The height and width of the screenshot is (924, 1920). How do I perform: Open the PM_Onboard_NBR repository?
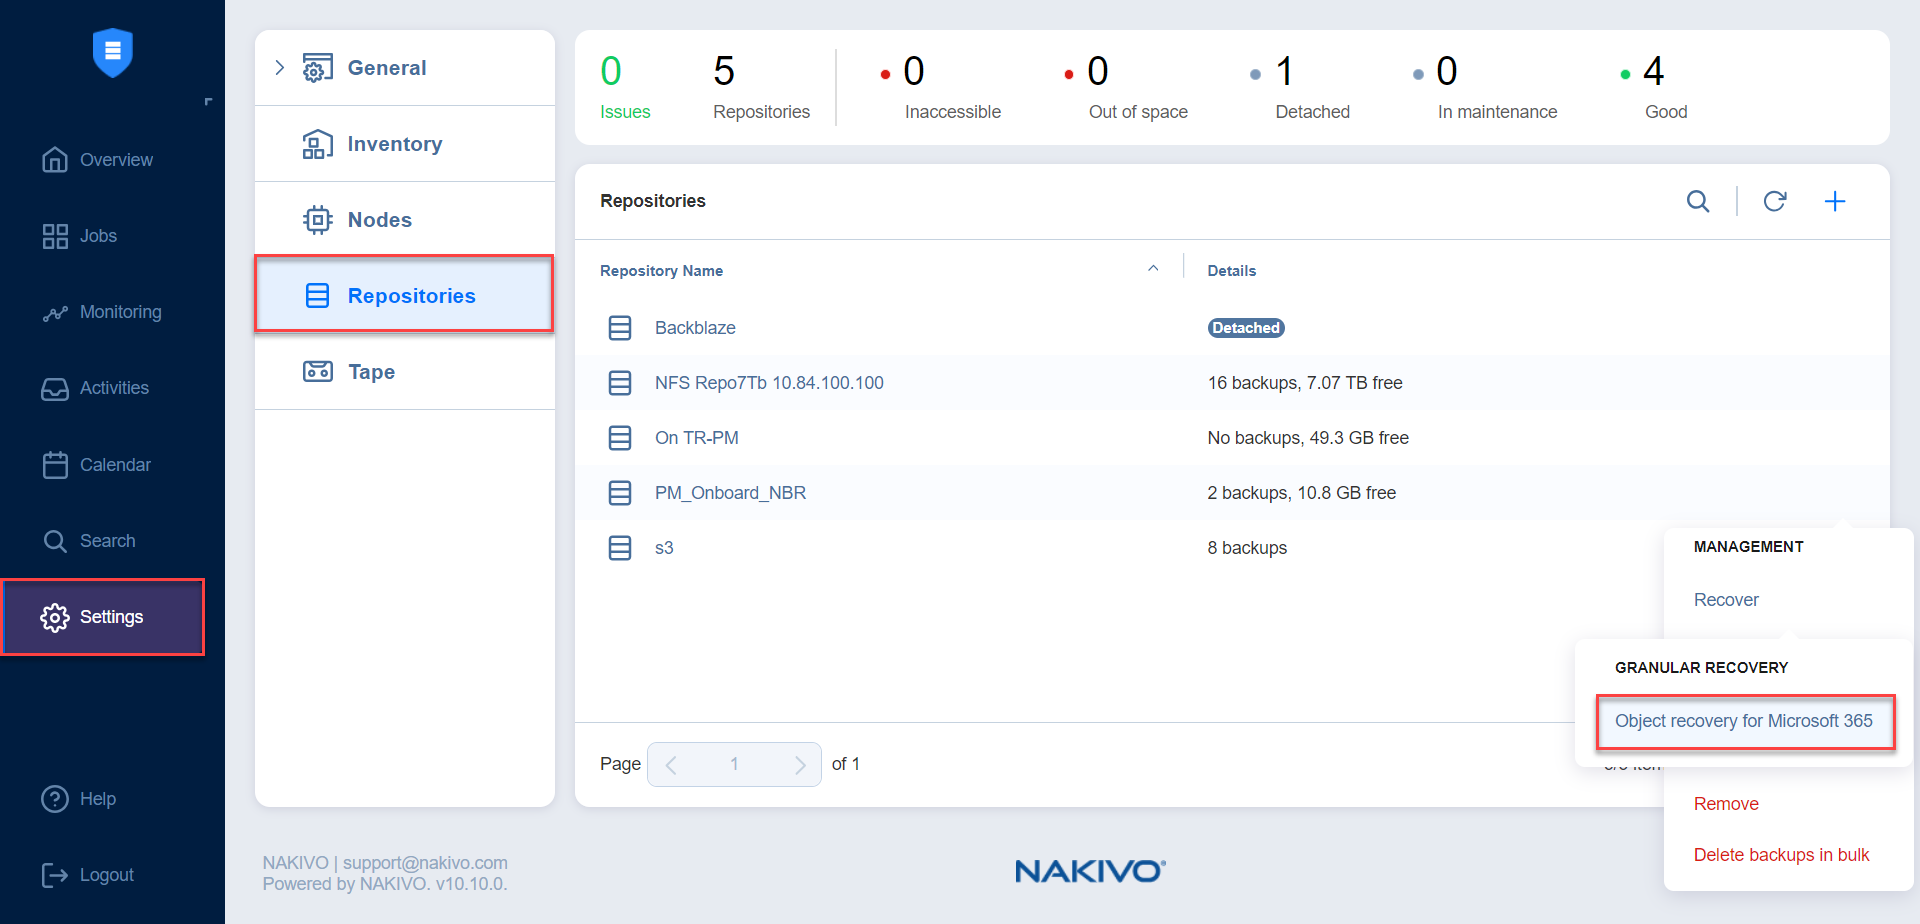click(730, 493)
